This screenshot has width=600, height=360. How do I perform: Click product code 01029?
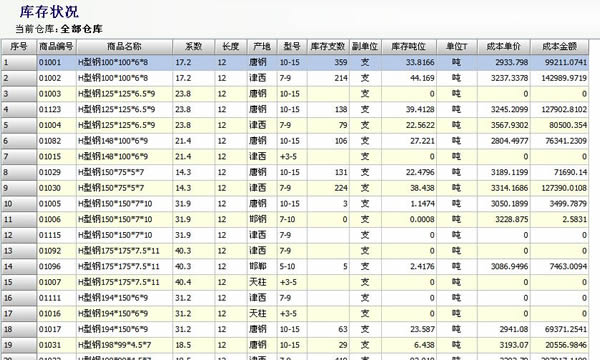(50, 172)
